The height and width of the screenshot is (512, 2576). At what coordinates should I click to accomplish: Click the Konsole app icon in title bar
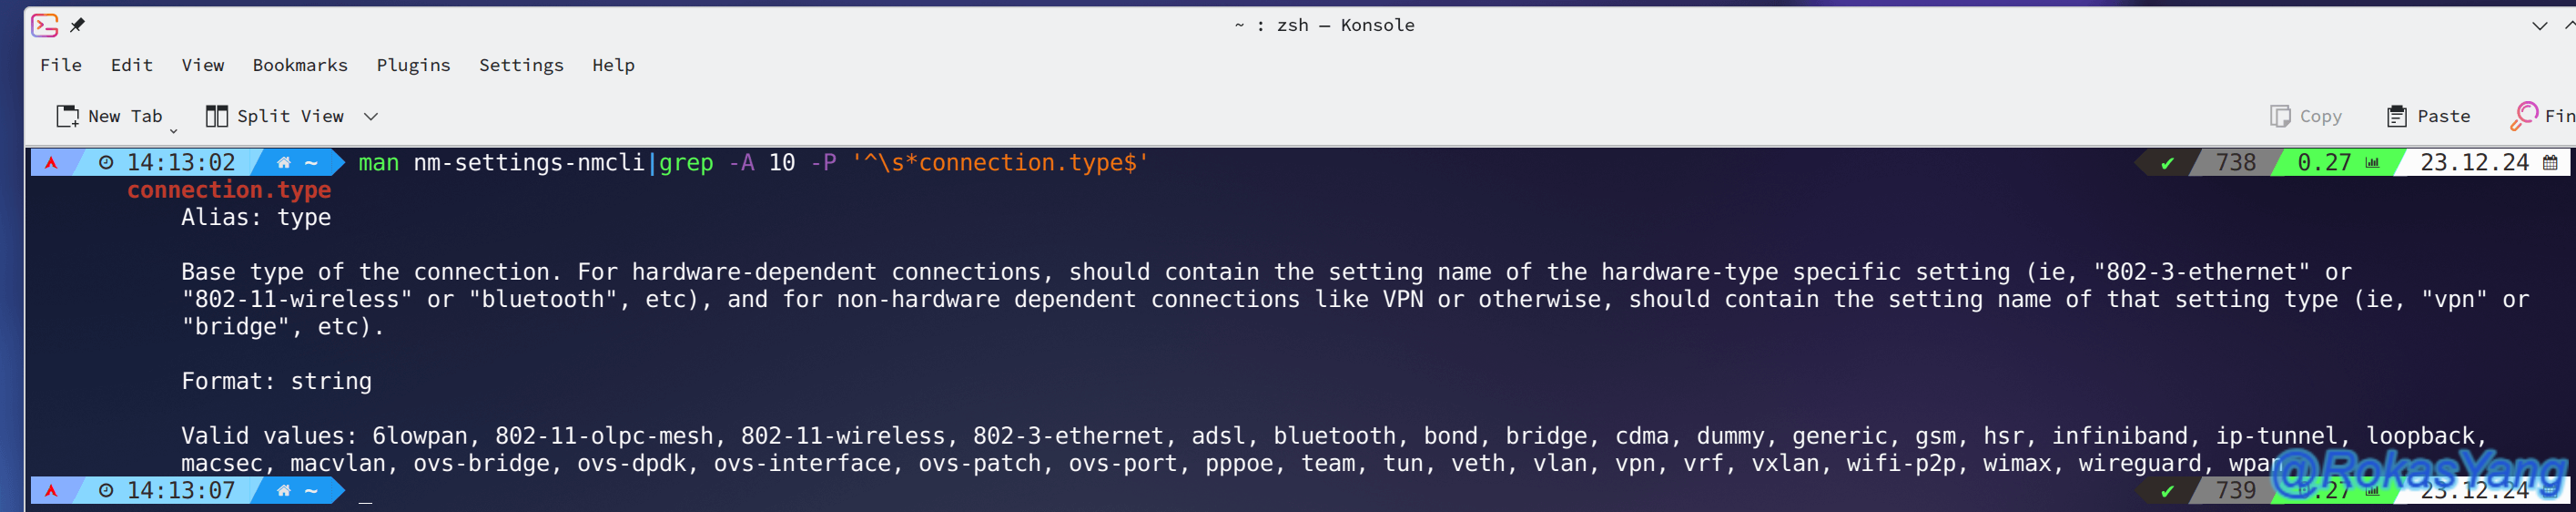pyautogui.click(x=44, y=25)
